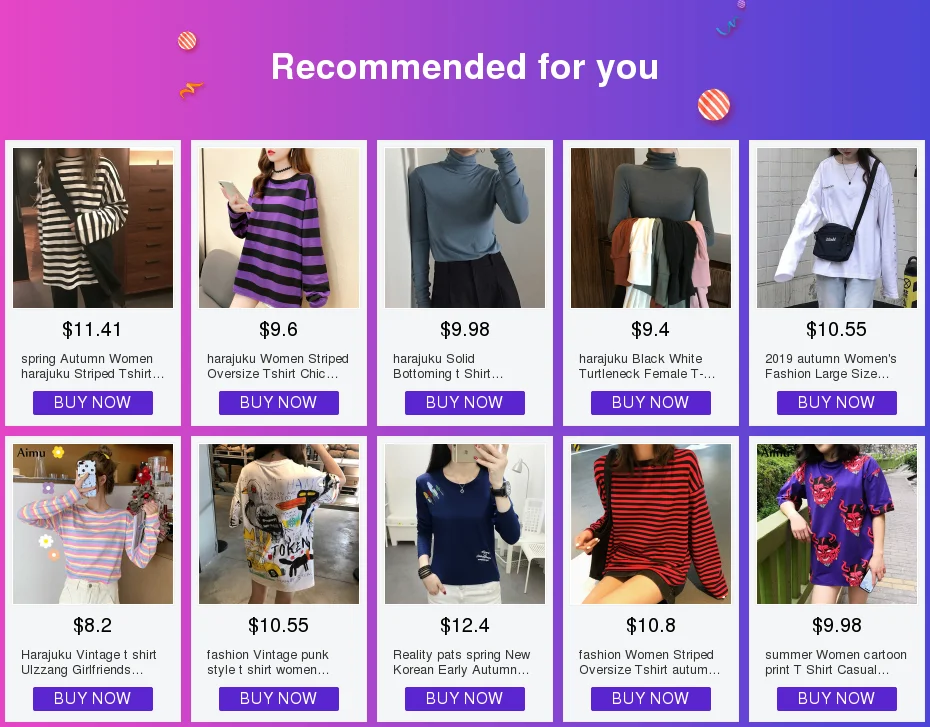930x727 pixels.
Task: Click BUY NOW for the $9.4 turtleneck
Action: point(651,403)
